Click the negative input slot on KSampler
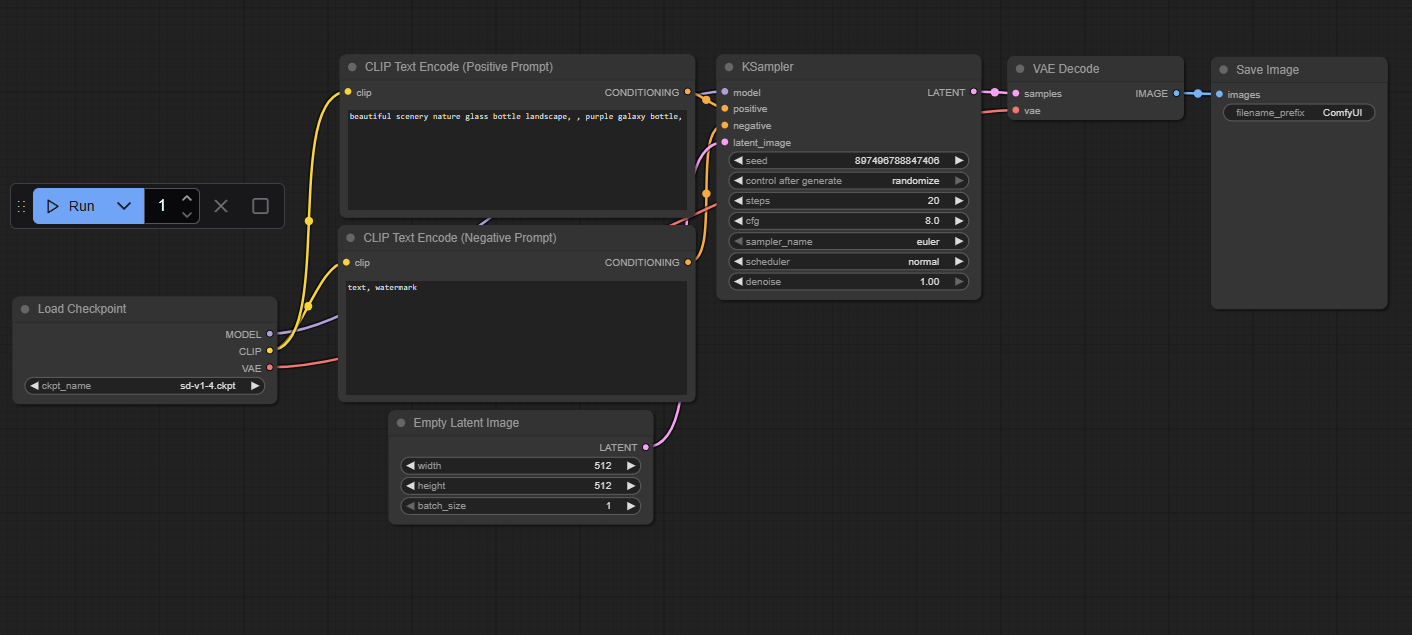 (725, 126)
